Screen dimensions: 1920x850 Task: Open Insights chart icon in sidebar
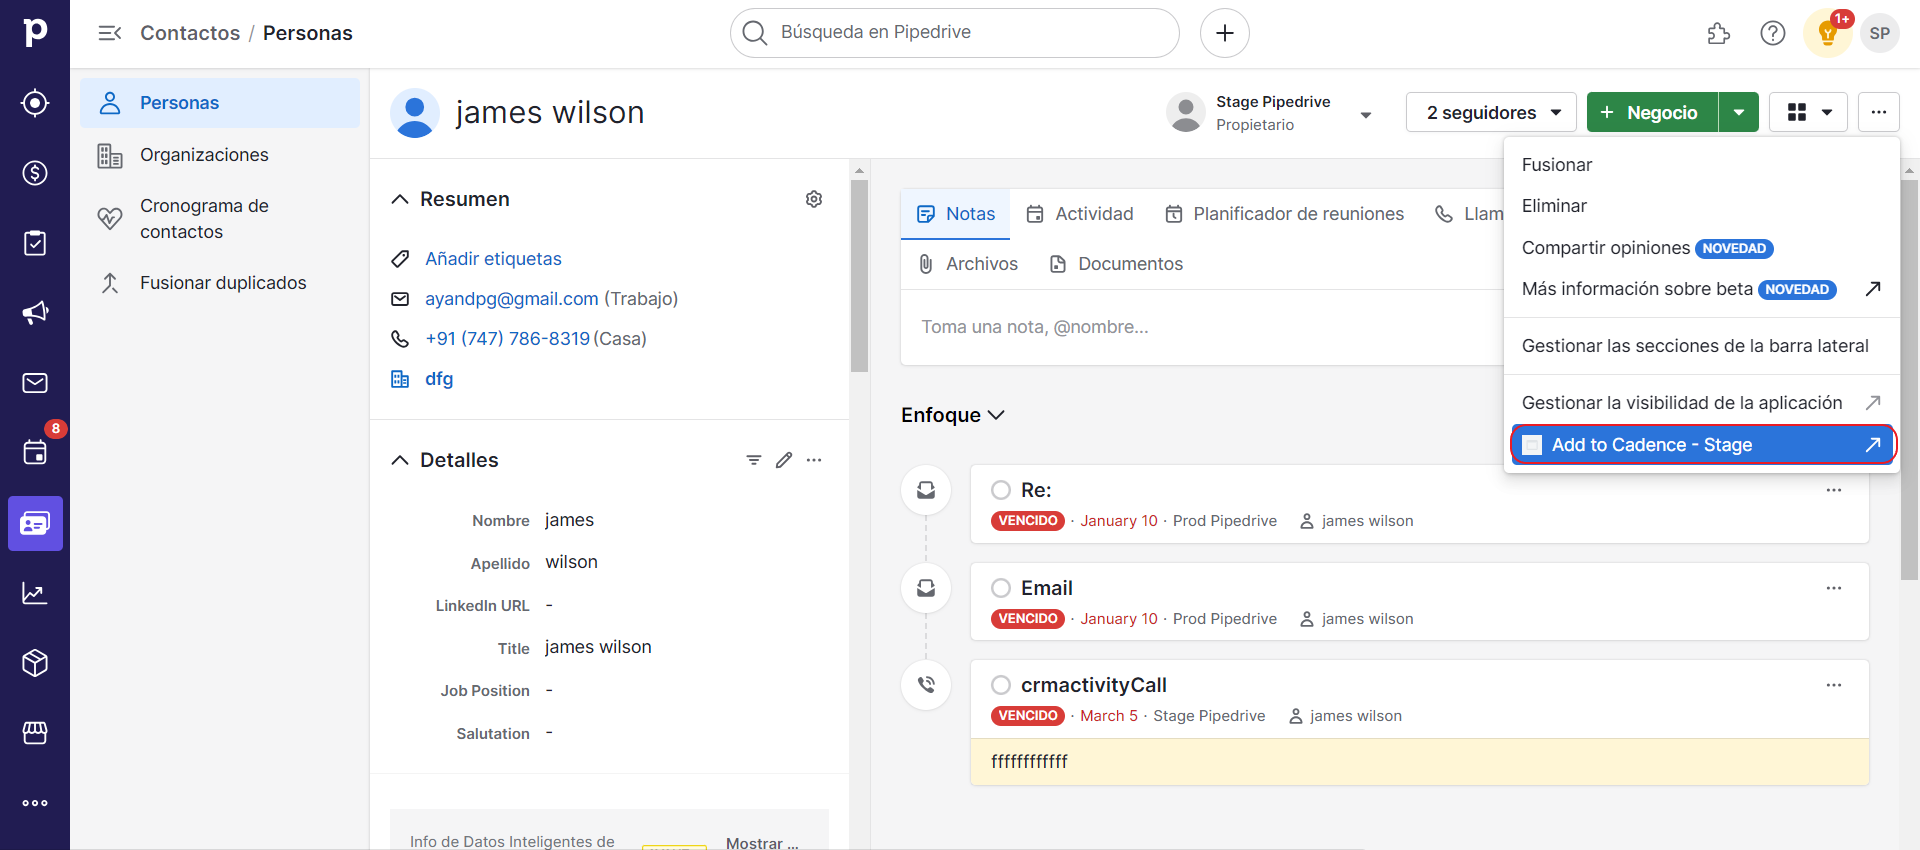pos(35,593)
